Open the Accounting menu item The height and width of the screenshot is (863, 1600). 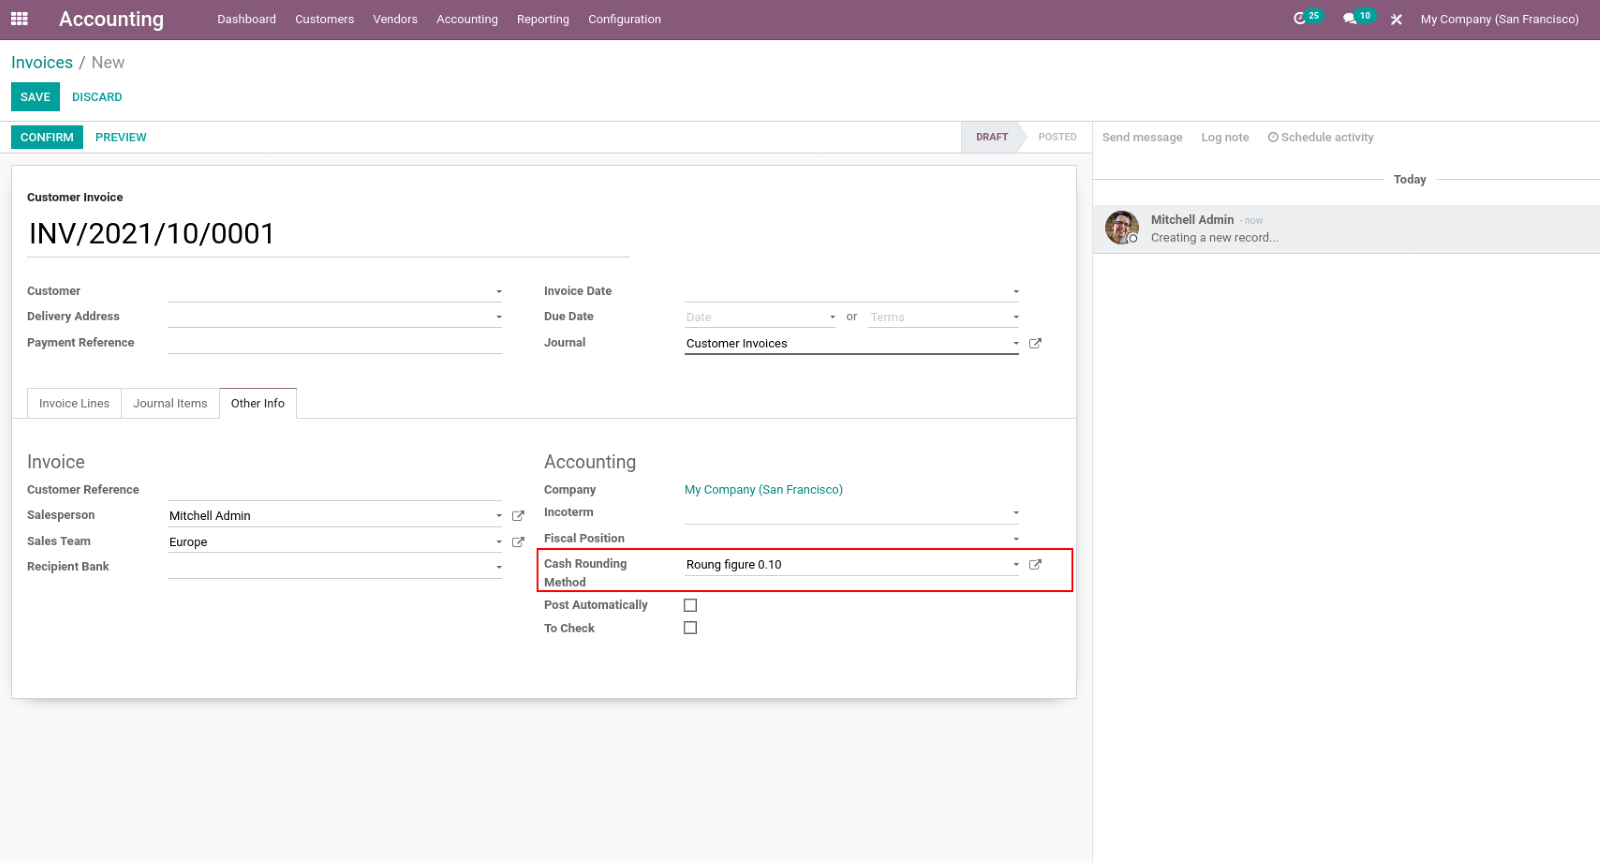(x=467, y=19)
